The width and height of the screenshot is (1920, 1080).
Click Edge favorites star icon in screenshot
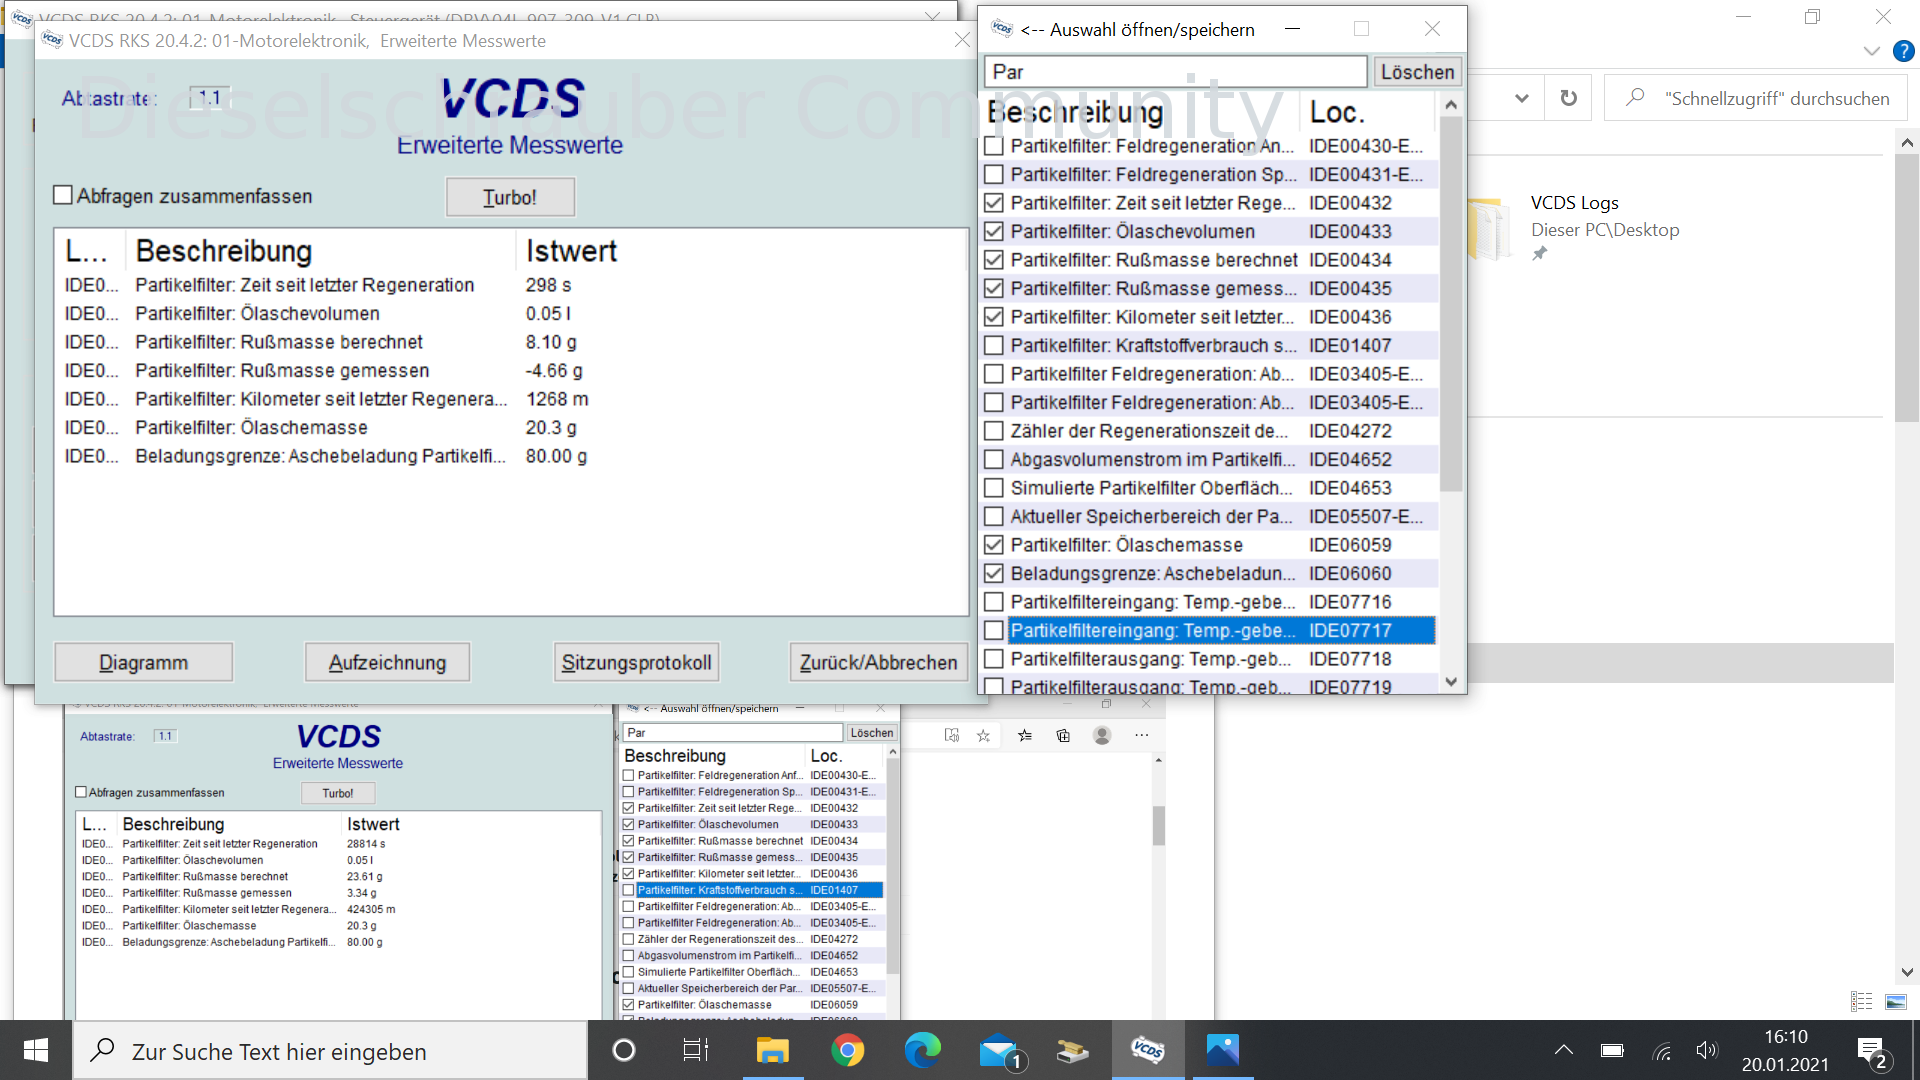(984, 735)
